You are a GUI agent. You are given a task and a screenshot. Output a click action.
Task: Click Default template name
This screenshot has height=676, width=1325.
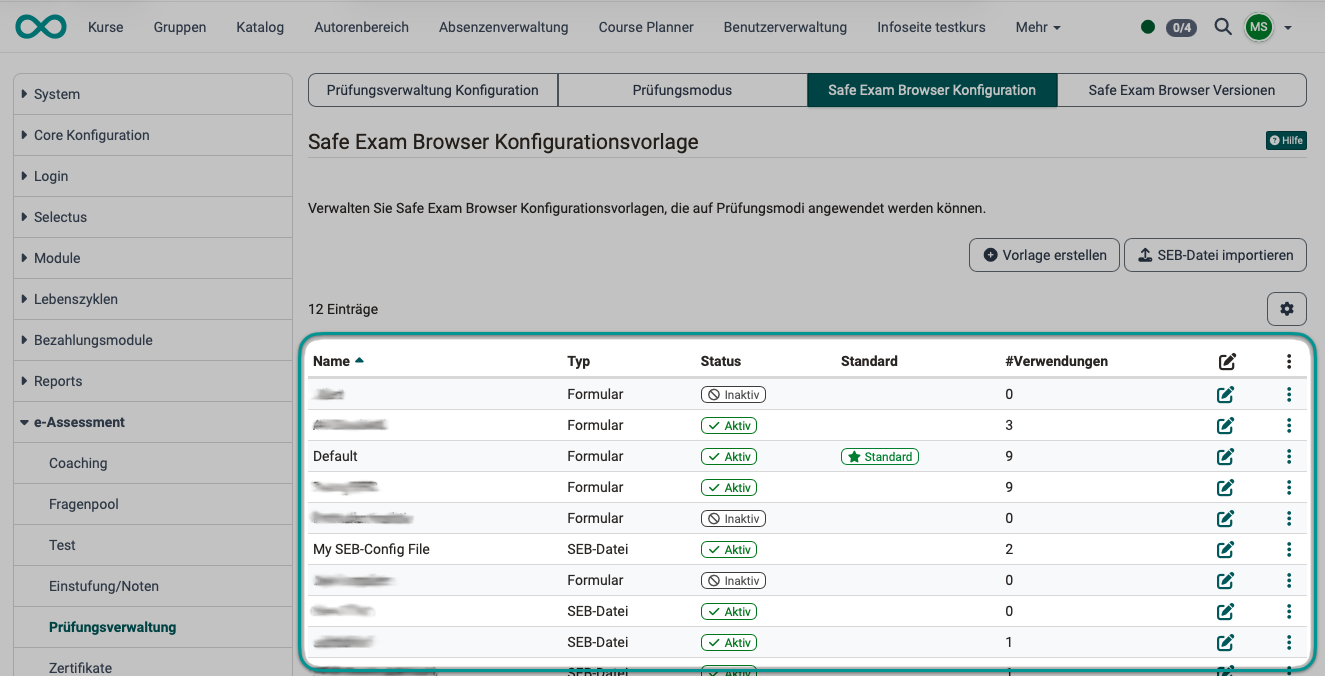click(335, 456)
